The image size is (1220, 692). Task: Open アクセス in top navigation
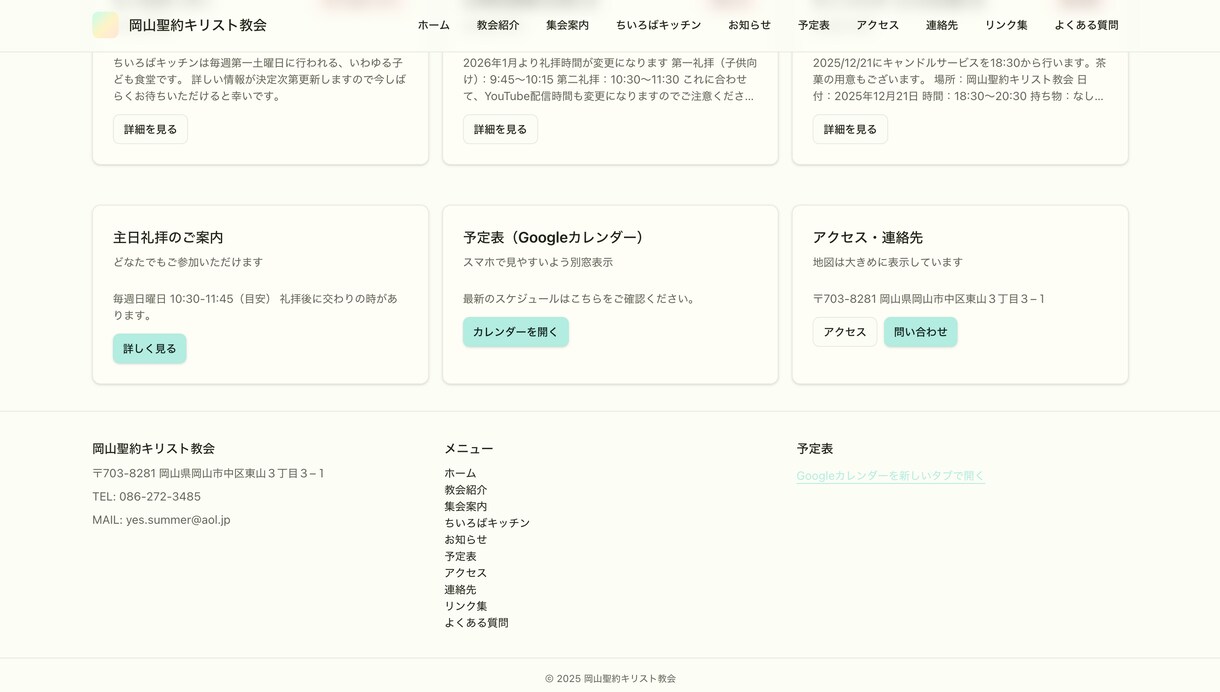pyautogui.click(x=878, y=25)
